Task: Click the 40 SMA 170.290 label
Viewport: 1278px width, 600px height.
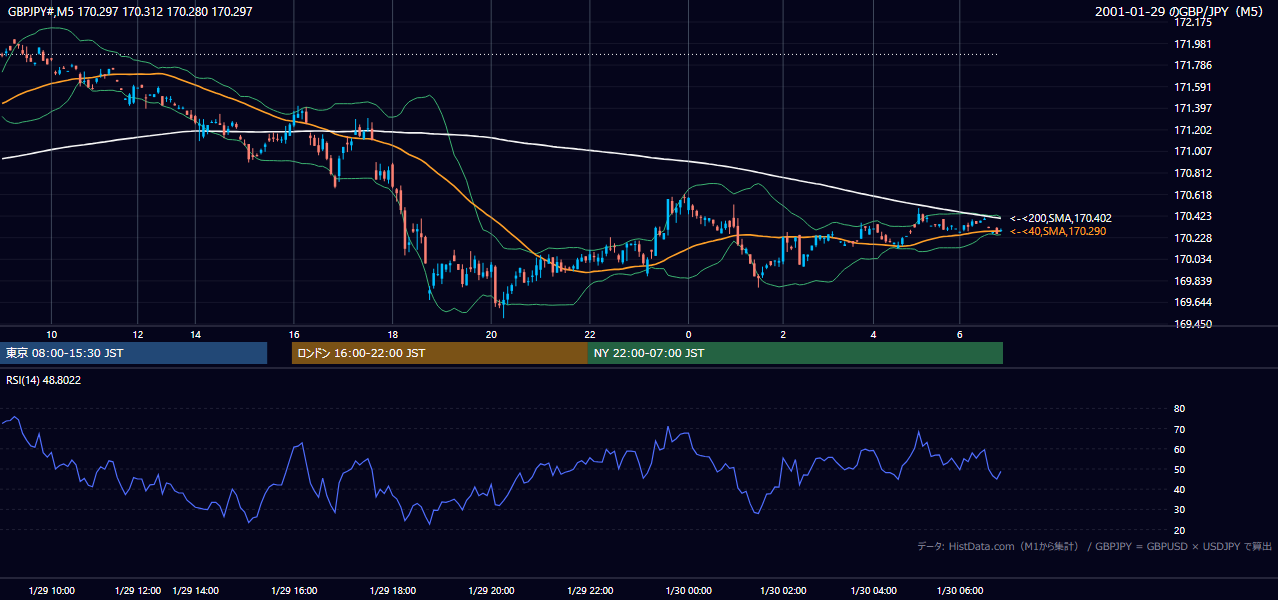Action: coord(1058,231)
